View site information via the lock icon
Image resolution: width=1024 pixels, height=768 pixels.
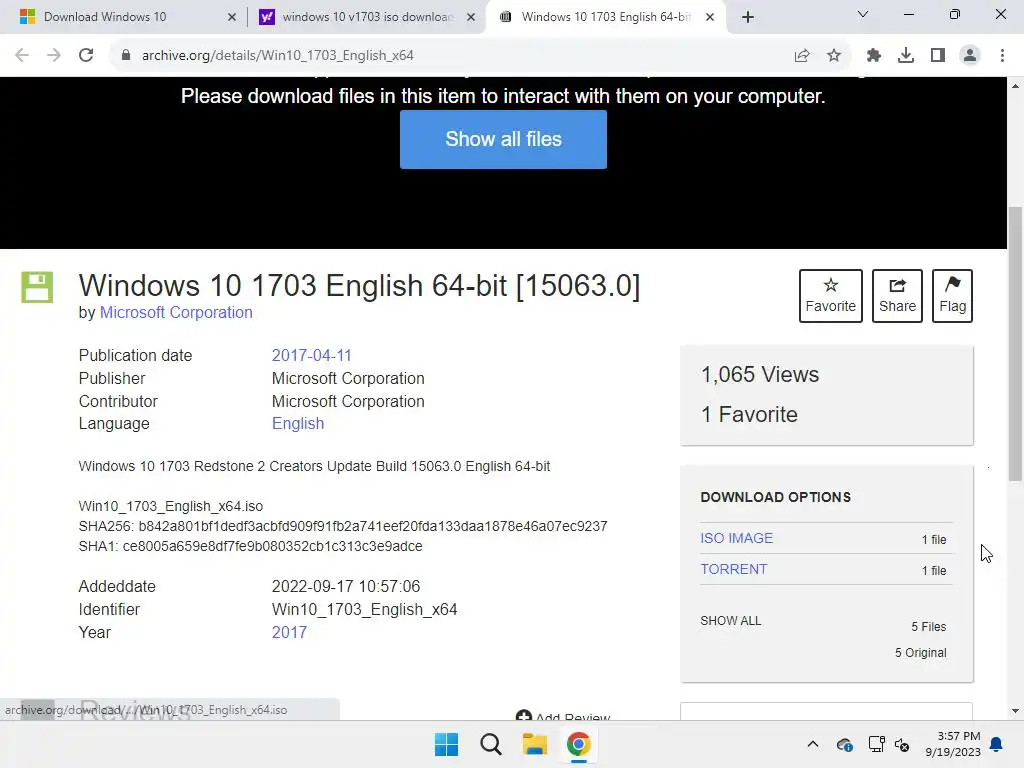(x=126, y=56)
